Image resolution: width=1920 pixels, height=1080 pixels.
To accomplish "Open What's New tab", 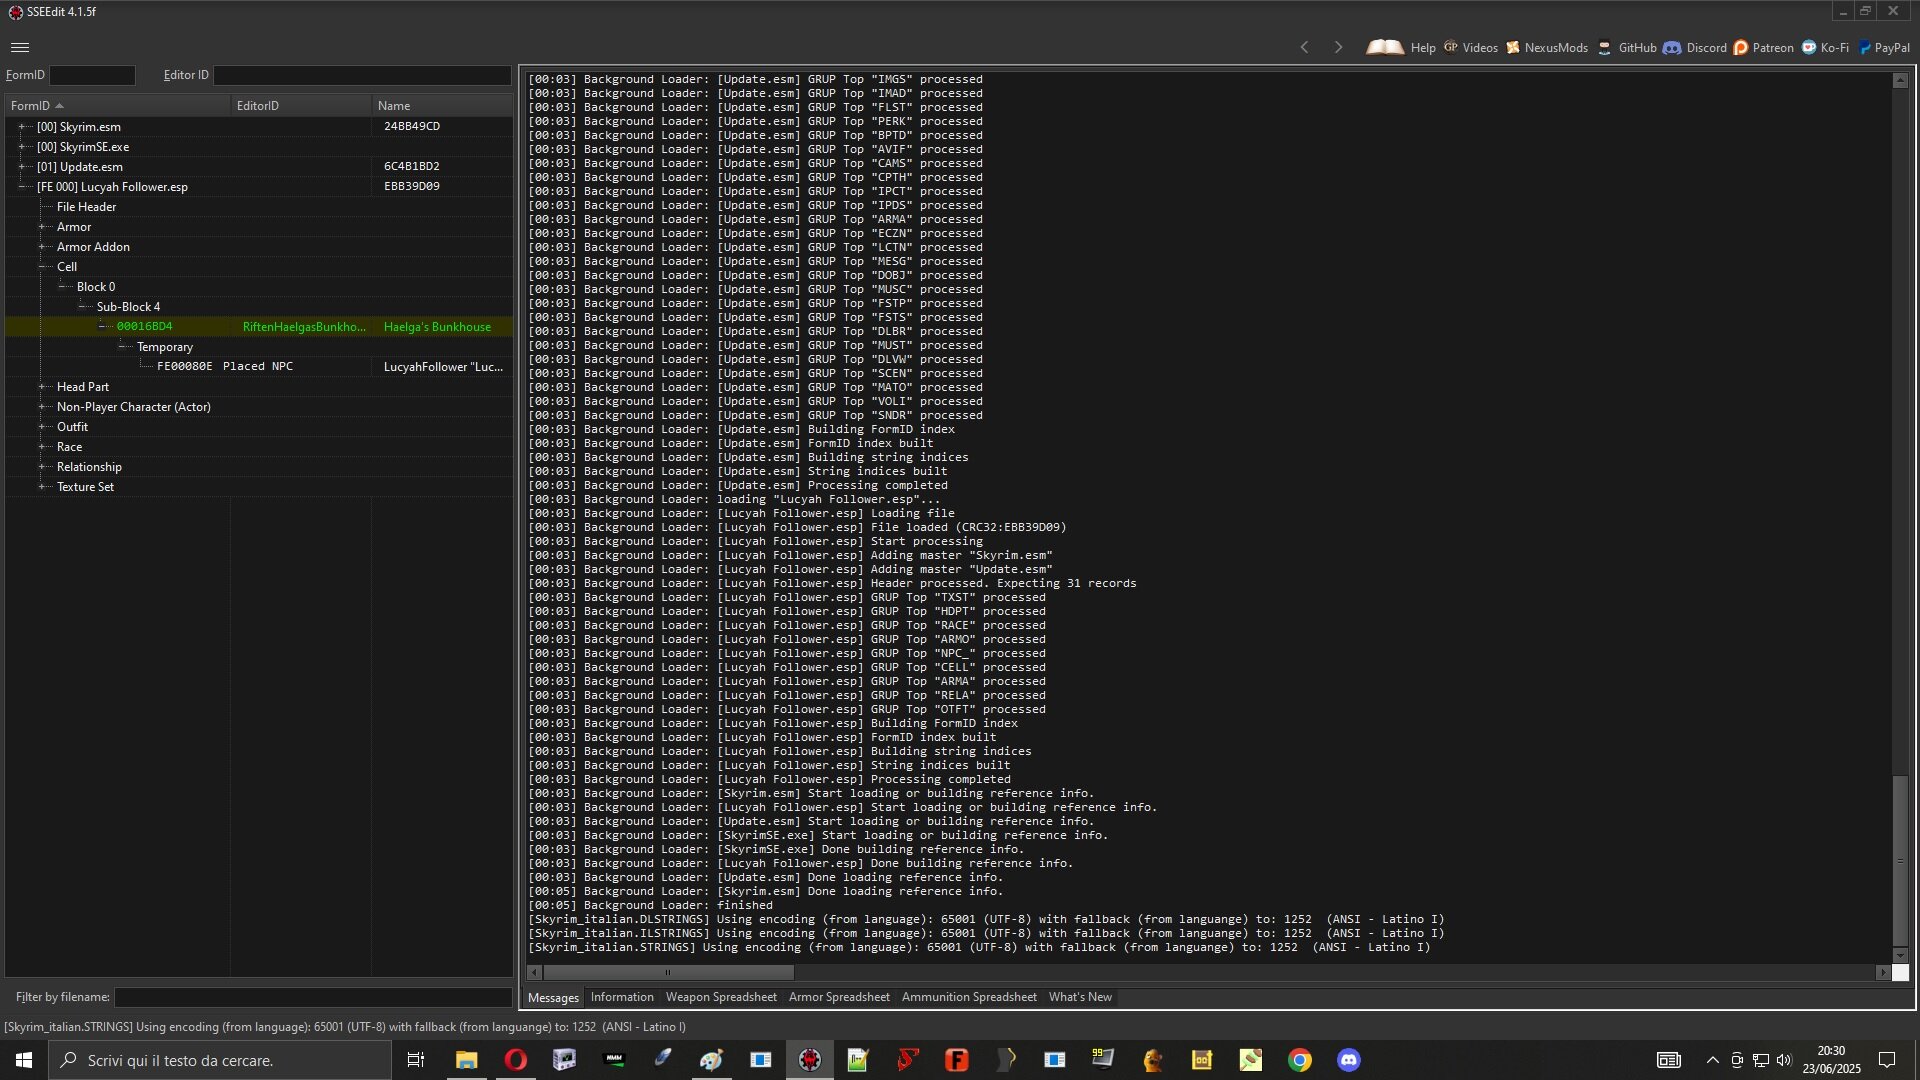I will point(1080,997).
